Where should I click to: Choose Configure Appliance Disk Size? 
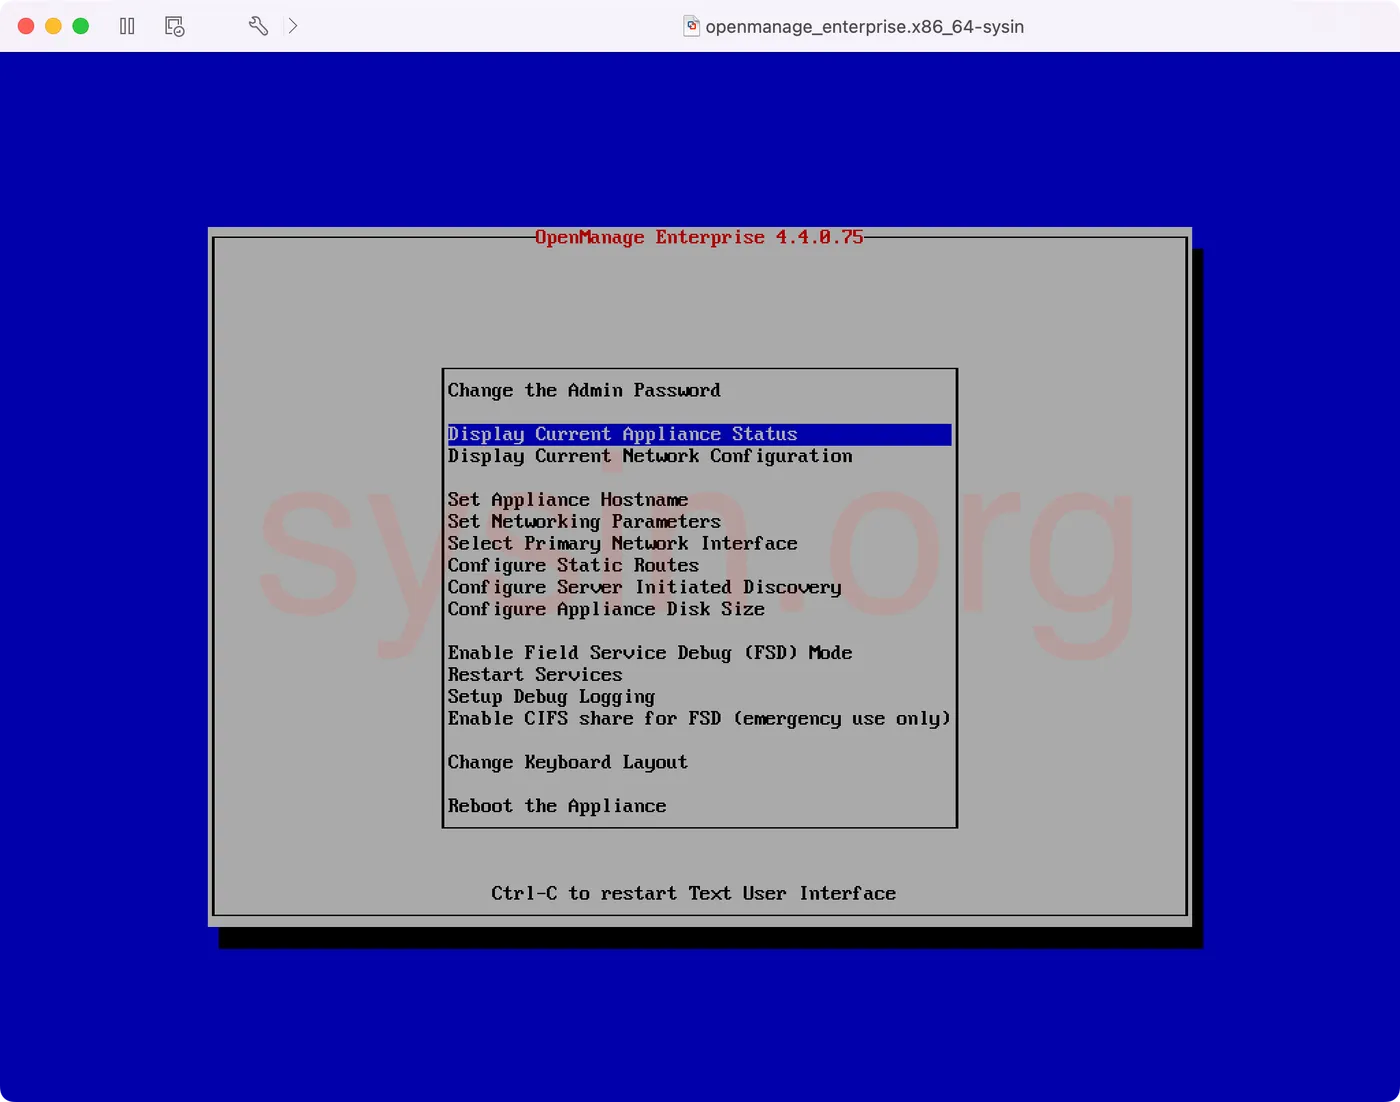(606, 610)
